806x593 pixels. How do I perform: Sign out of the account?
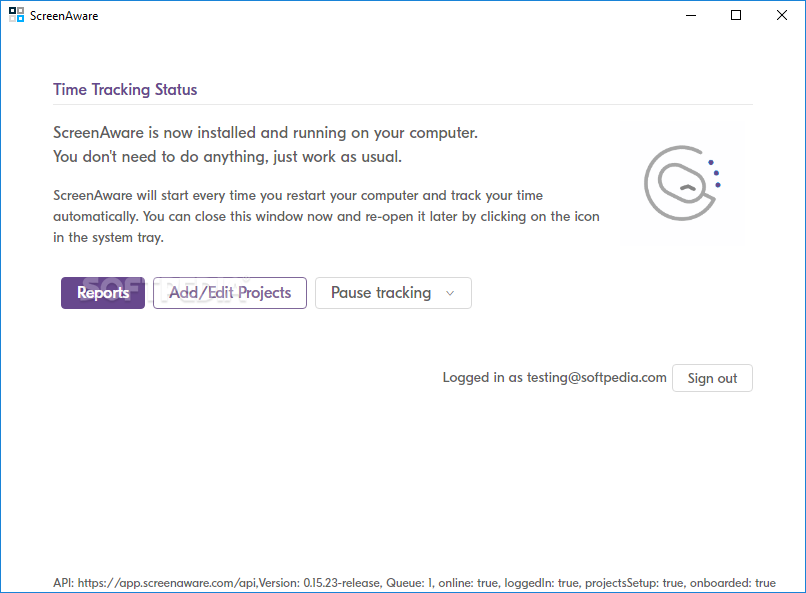[x=712, y=378]
